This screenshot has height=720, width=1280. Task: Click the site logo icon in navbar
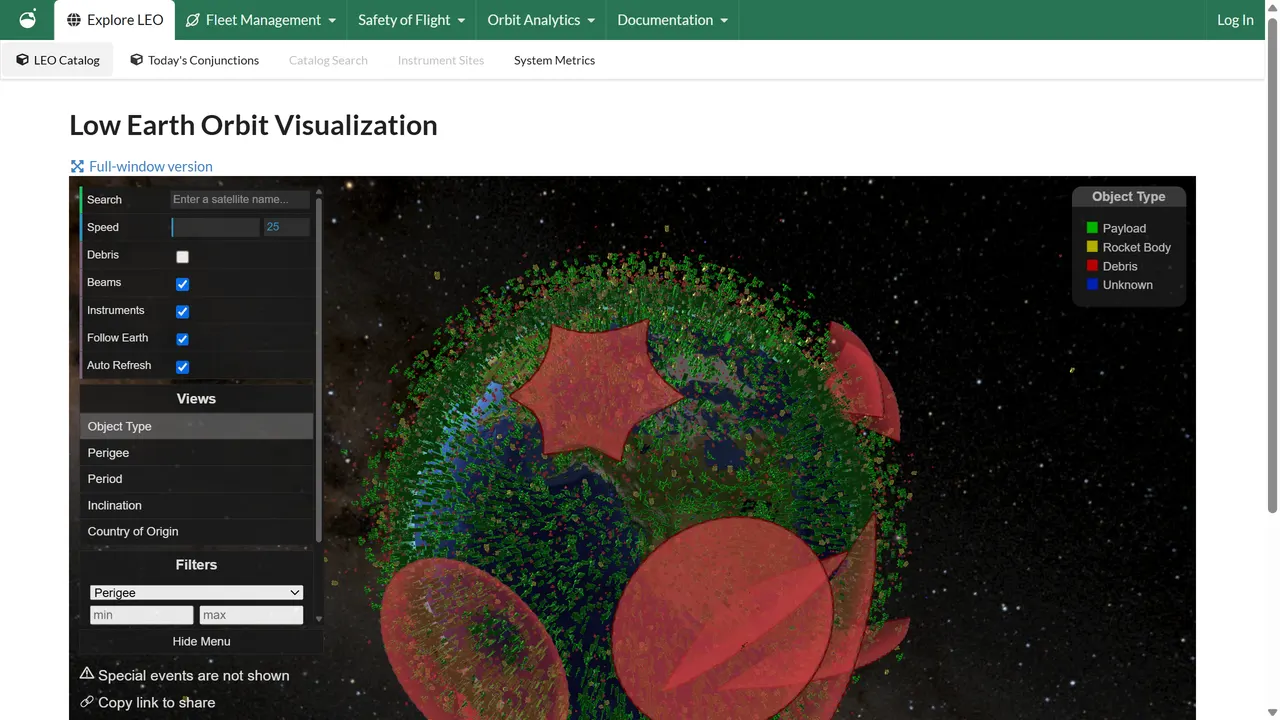(x=28, y=19)
